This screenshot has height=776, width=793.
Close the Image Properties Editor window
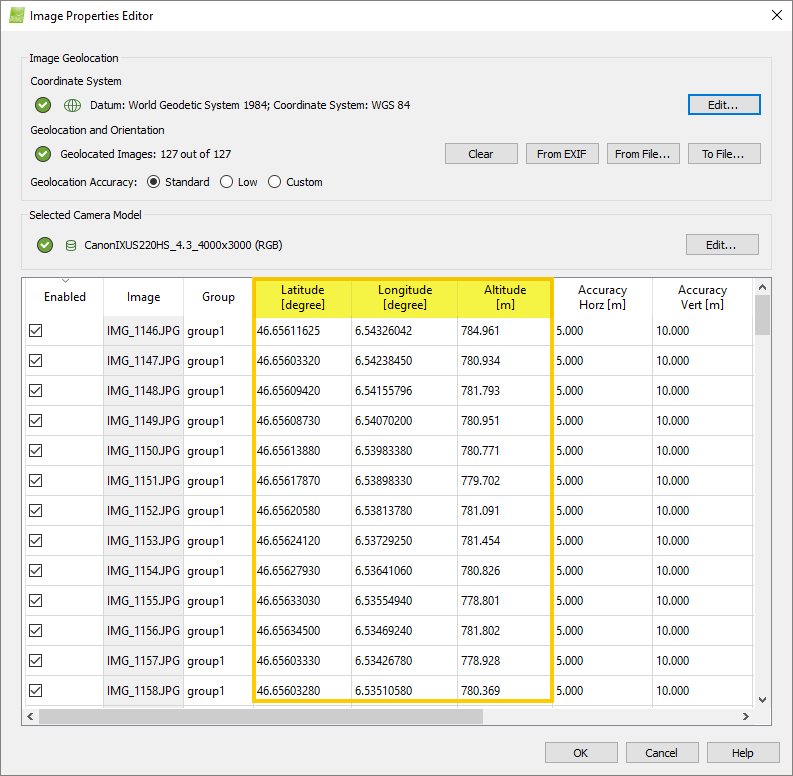[776, 16]
